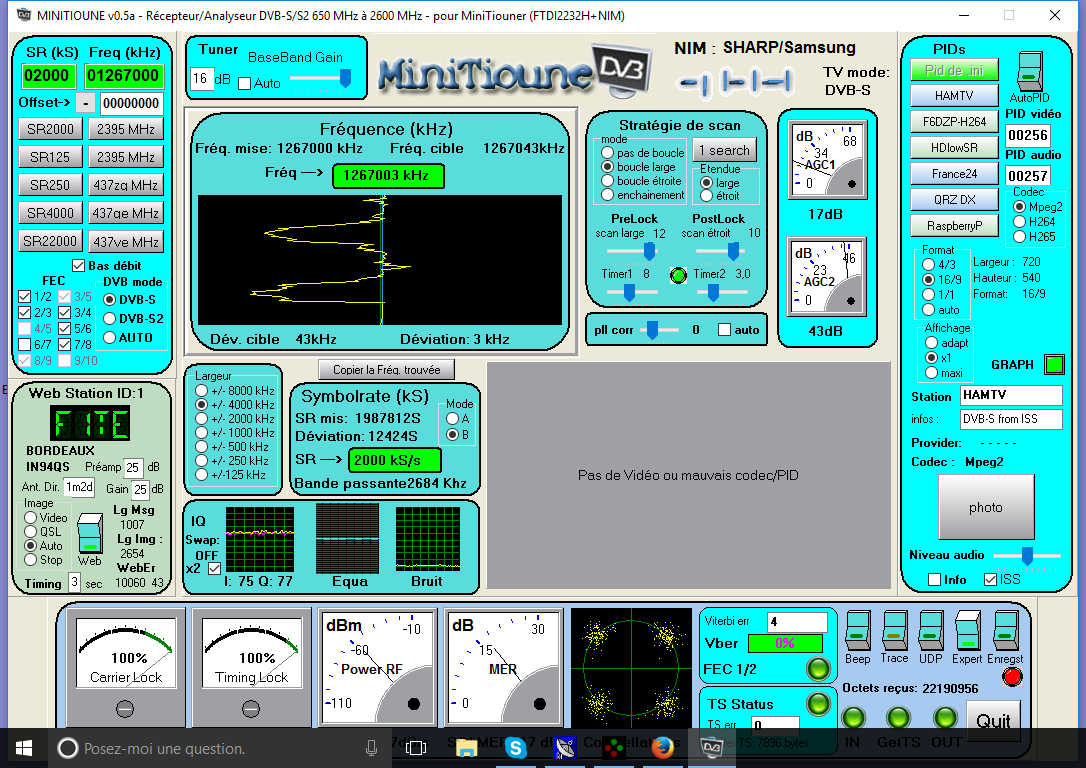
Task: Enable pll corr auto checkbox
Action: (x=724, y=330)
